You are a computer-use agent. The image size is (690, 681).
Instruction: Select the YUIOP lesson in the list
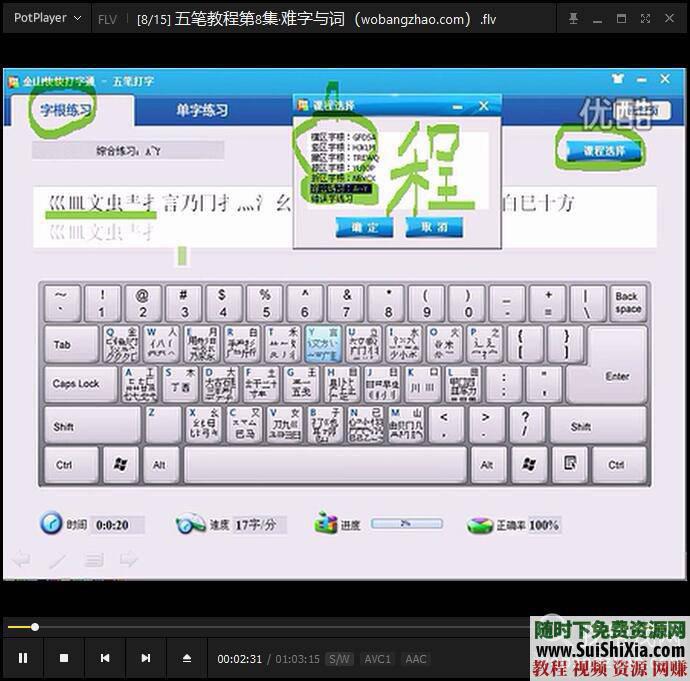tap(343, 168)
